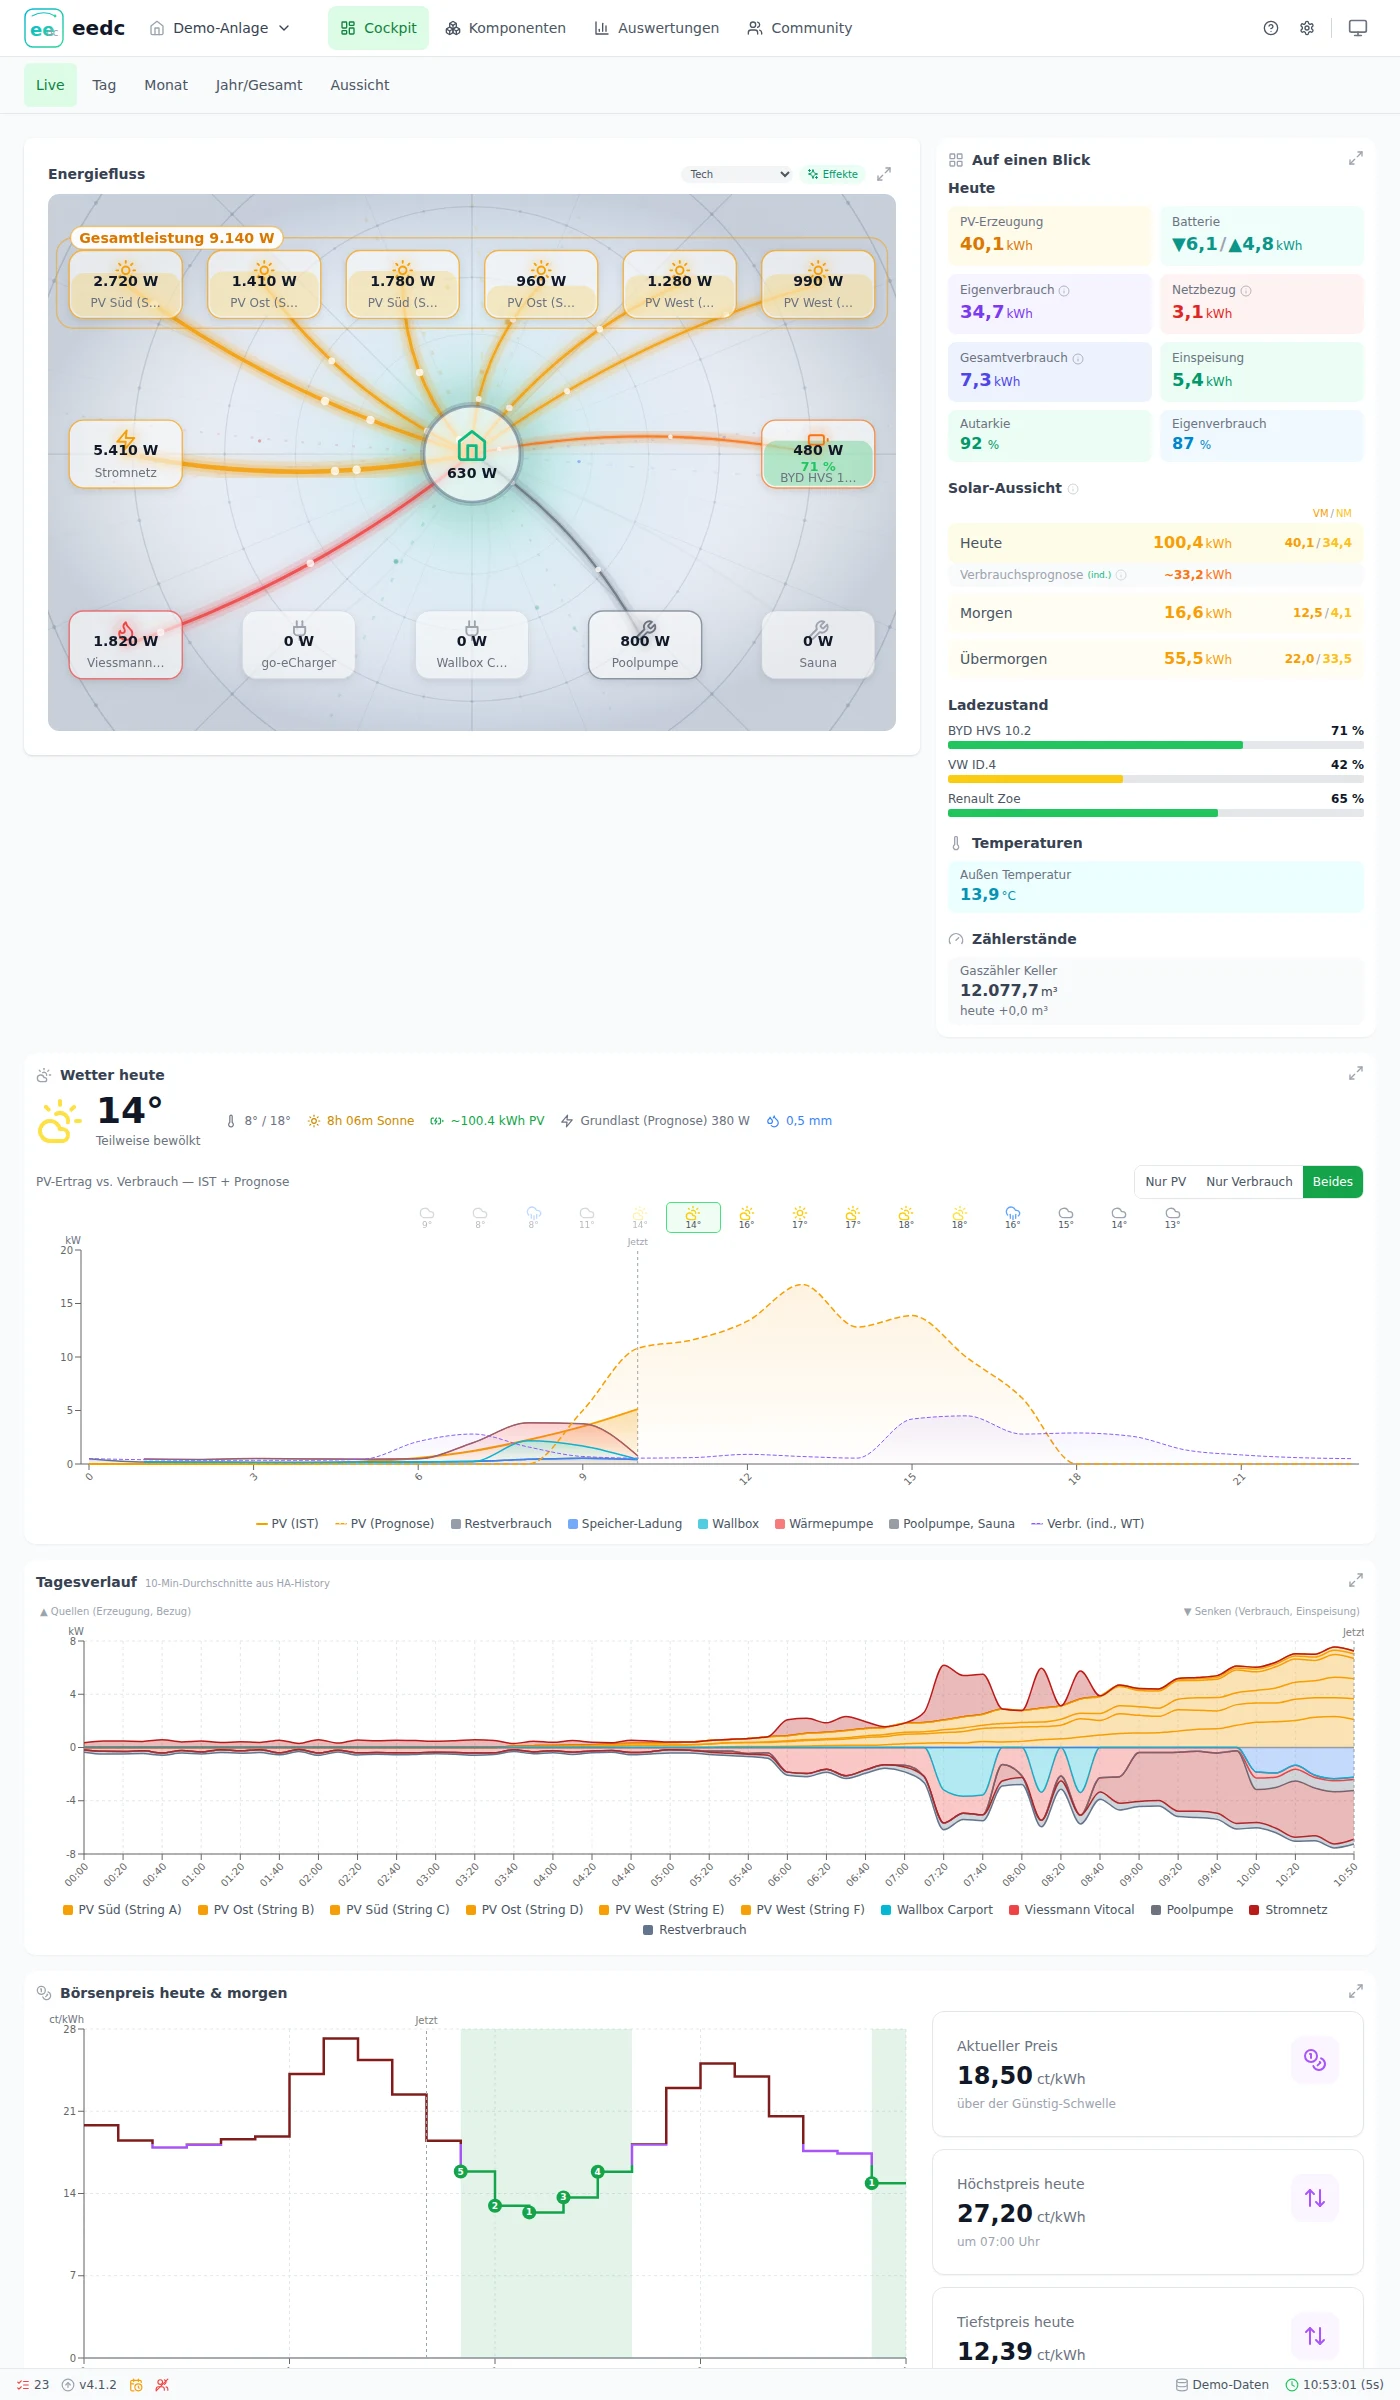Toggle PV (IST) legend series
This screenshot has height=2400, width=1400.
point(287,1524)
